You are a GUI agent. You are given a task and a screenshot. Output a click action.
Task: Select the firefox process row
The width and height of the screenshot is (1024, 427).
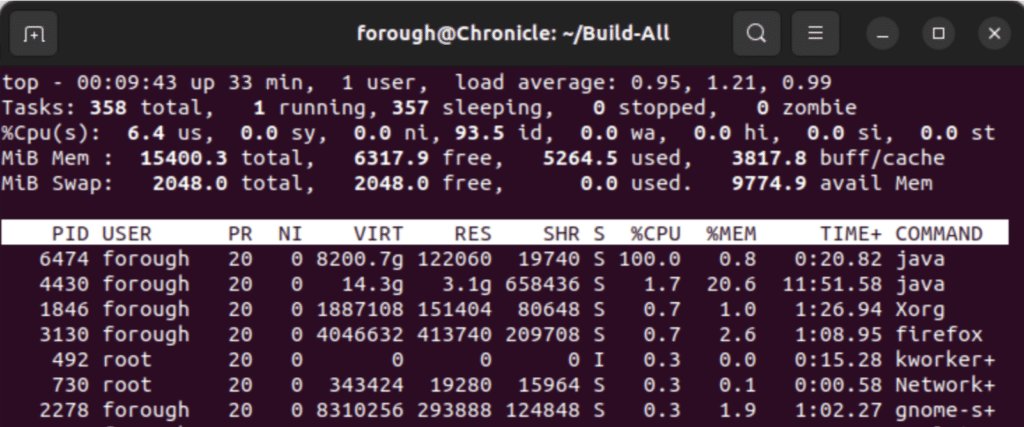pos(504,335)
